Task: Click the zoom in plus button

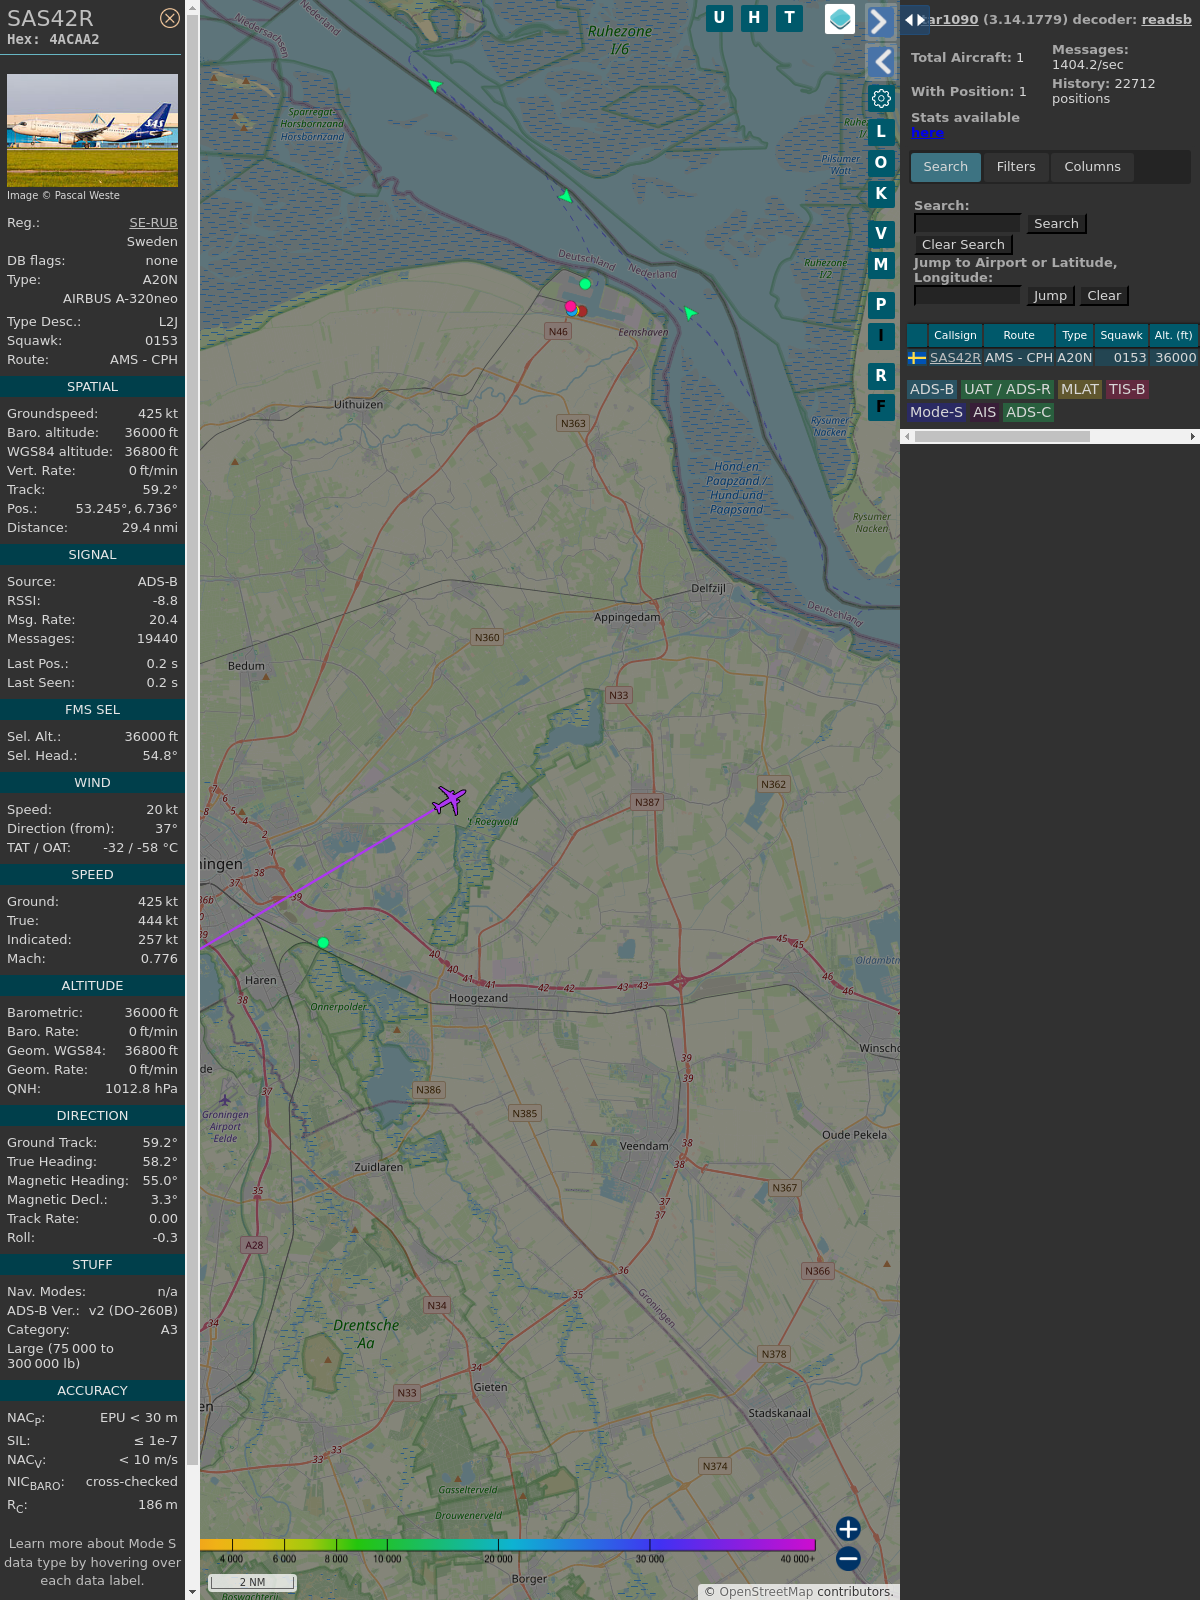Action: click(x=848, y=1529)
